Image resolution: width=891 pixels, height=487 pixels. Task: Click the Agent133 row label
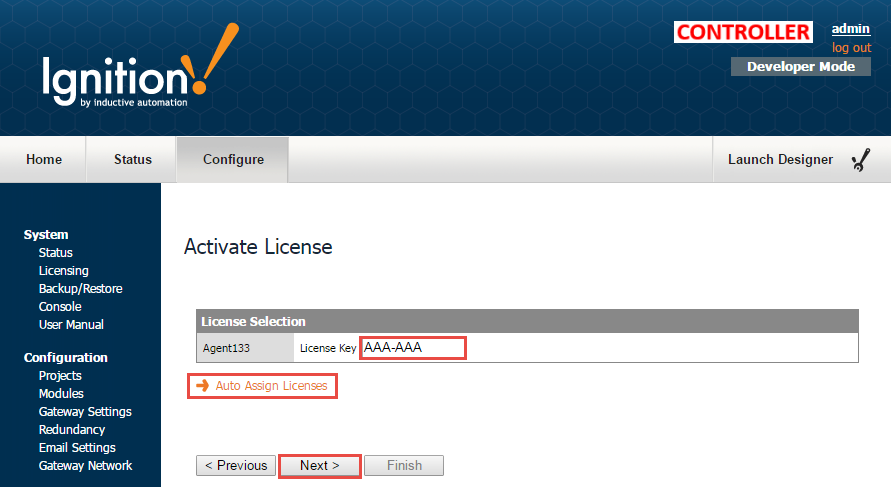(x=226, y=348)
